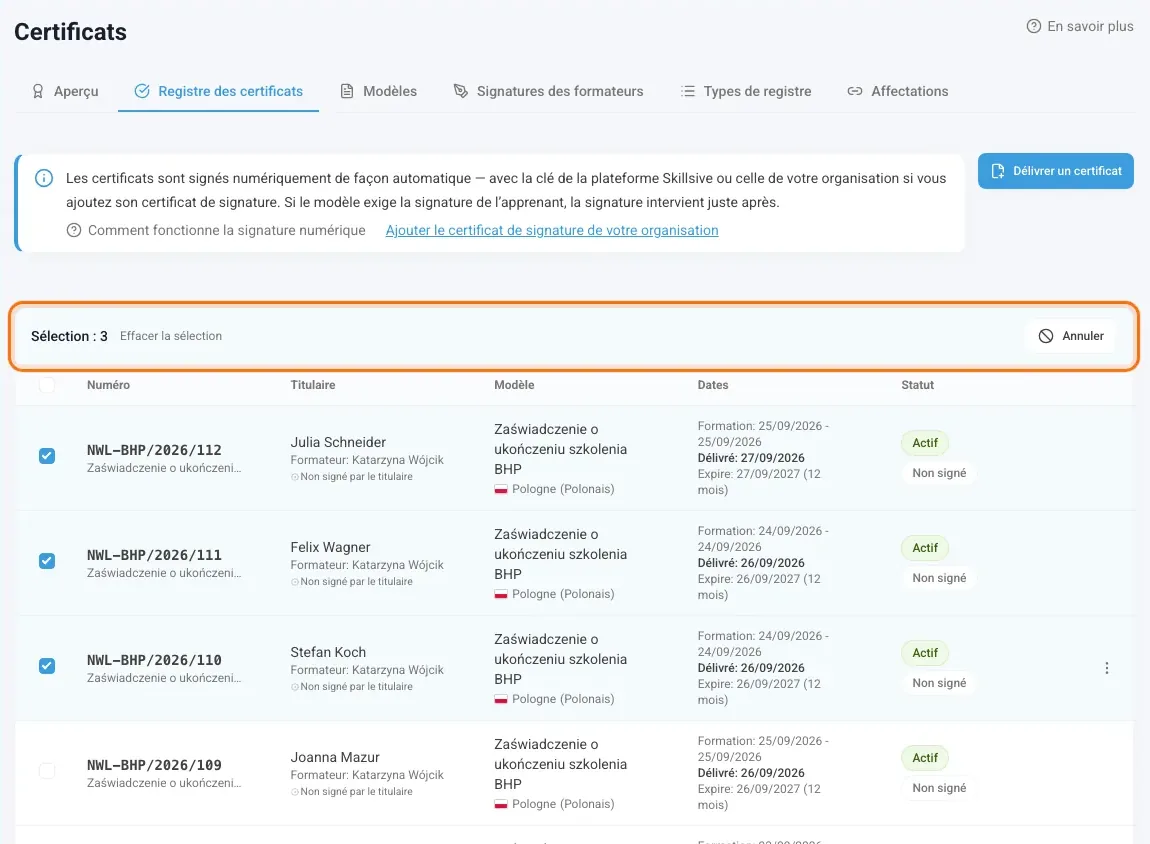
Task: Click the Titulaire column header
Action: coord(312,385)
